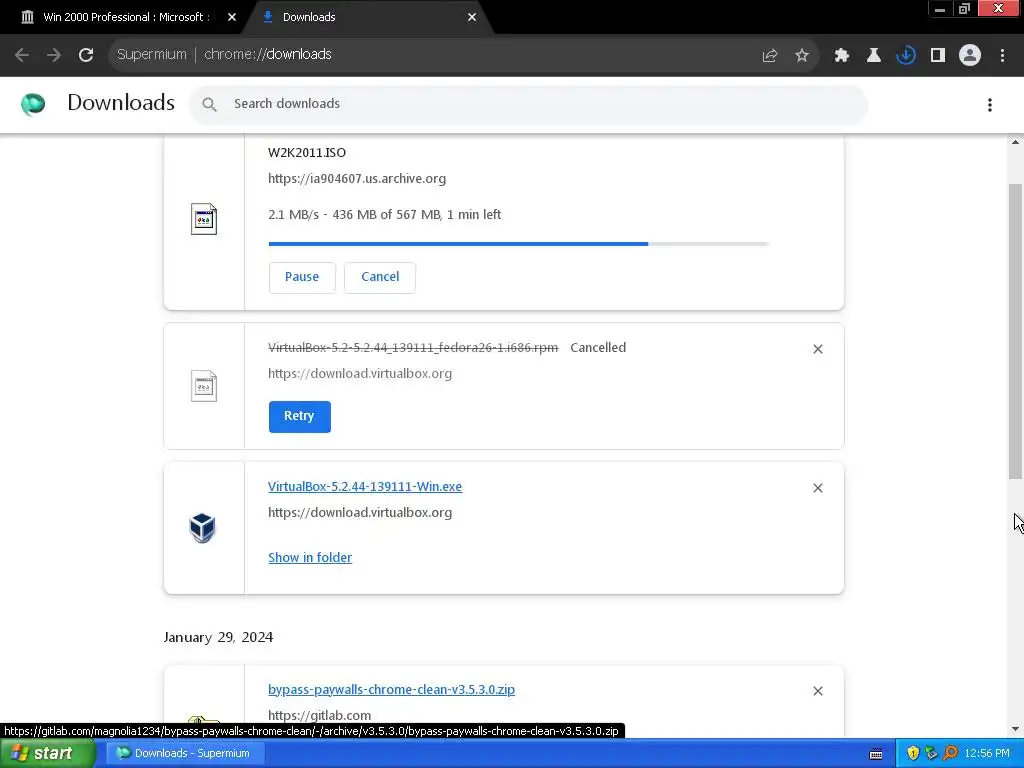Open the browser three-dot menu

click(1002, 56)
